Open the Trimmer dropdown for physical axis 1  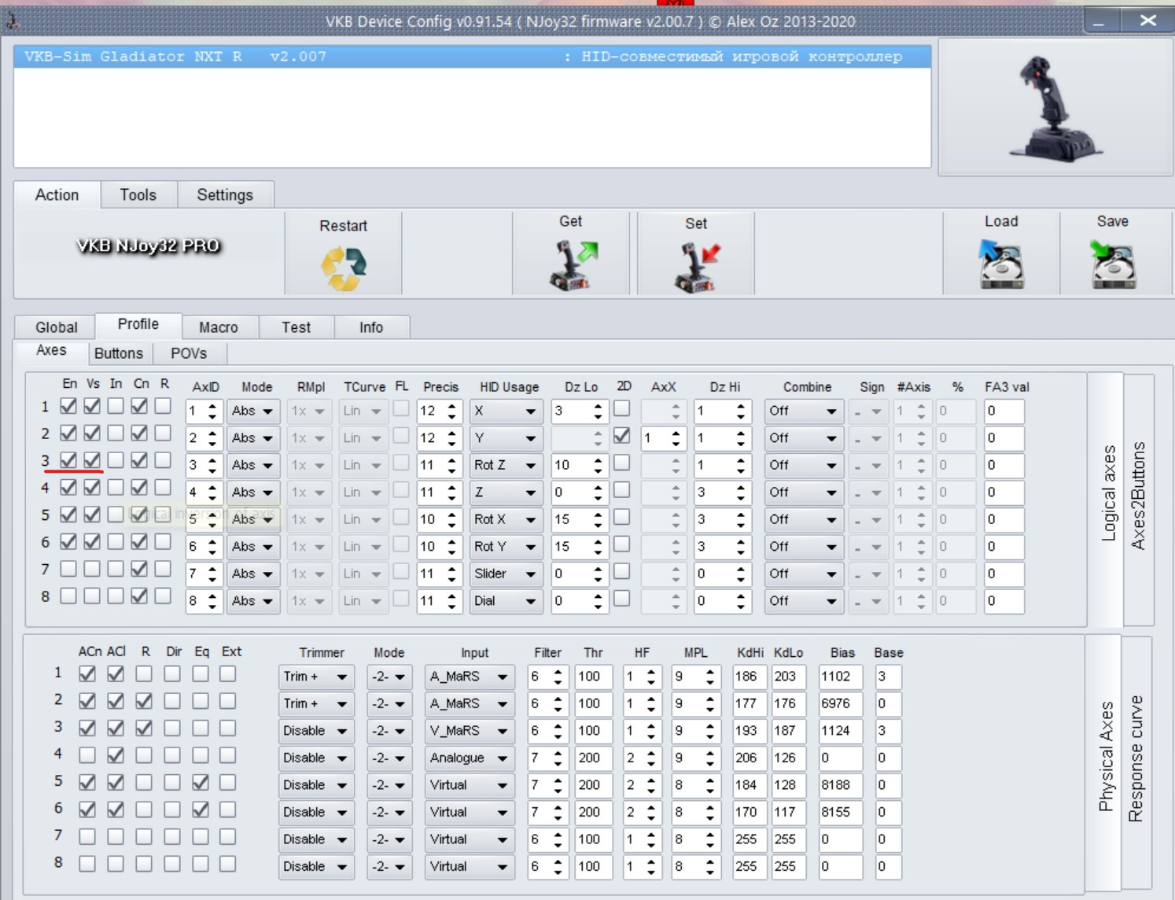[x=316, y=677]
